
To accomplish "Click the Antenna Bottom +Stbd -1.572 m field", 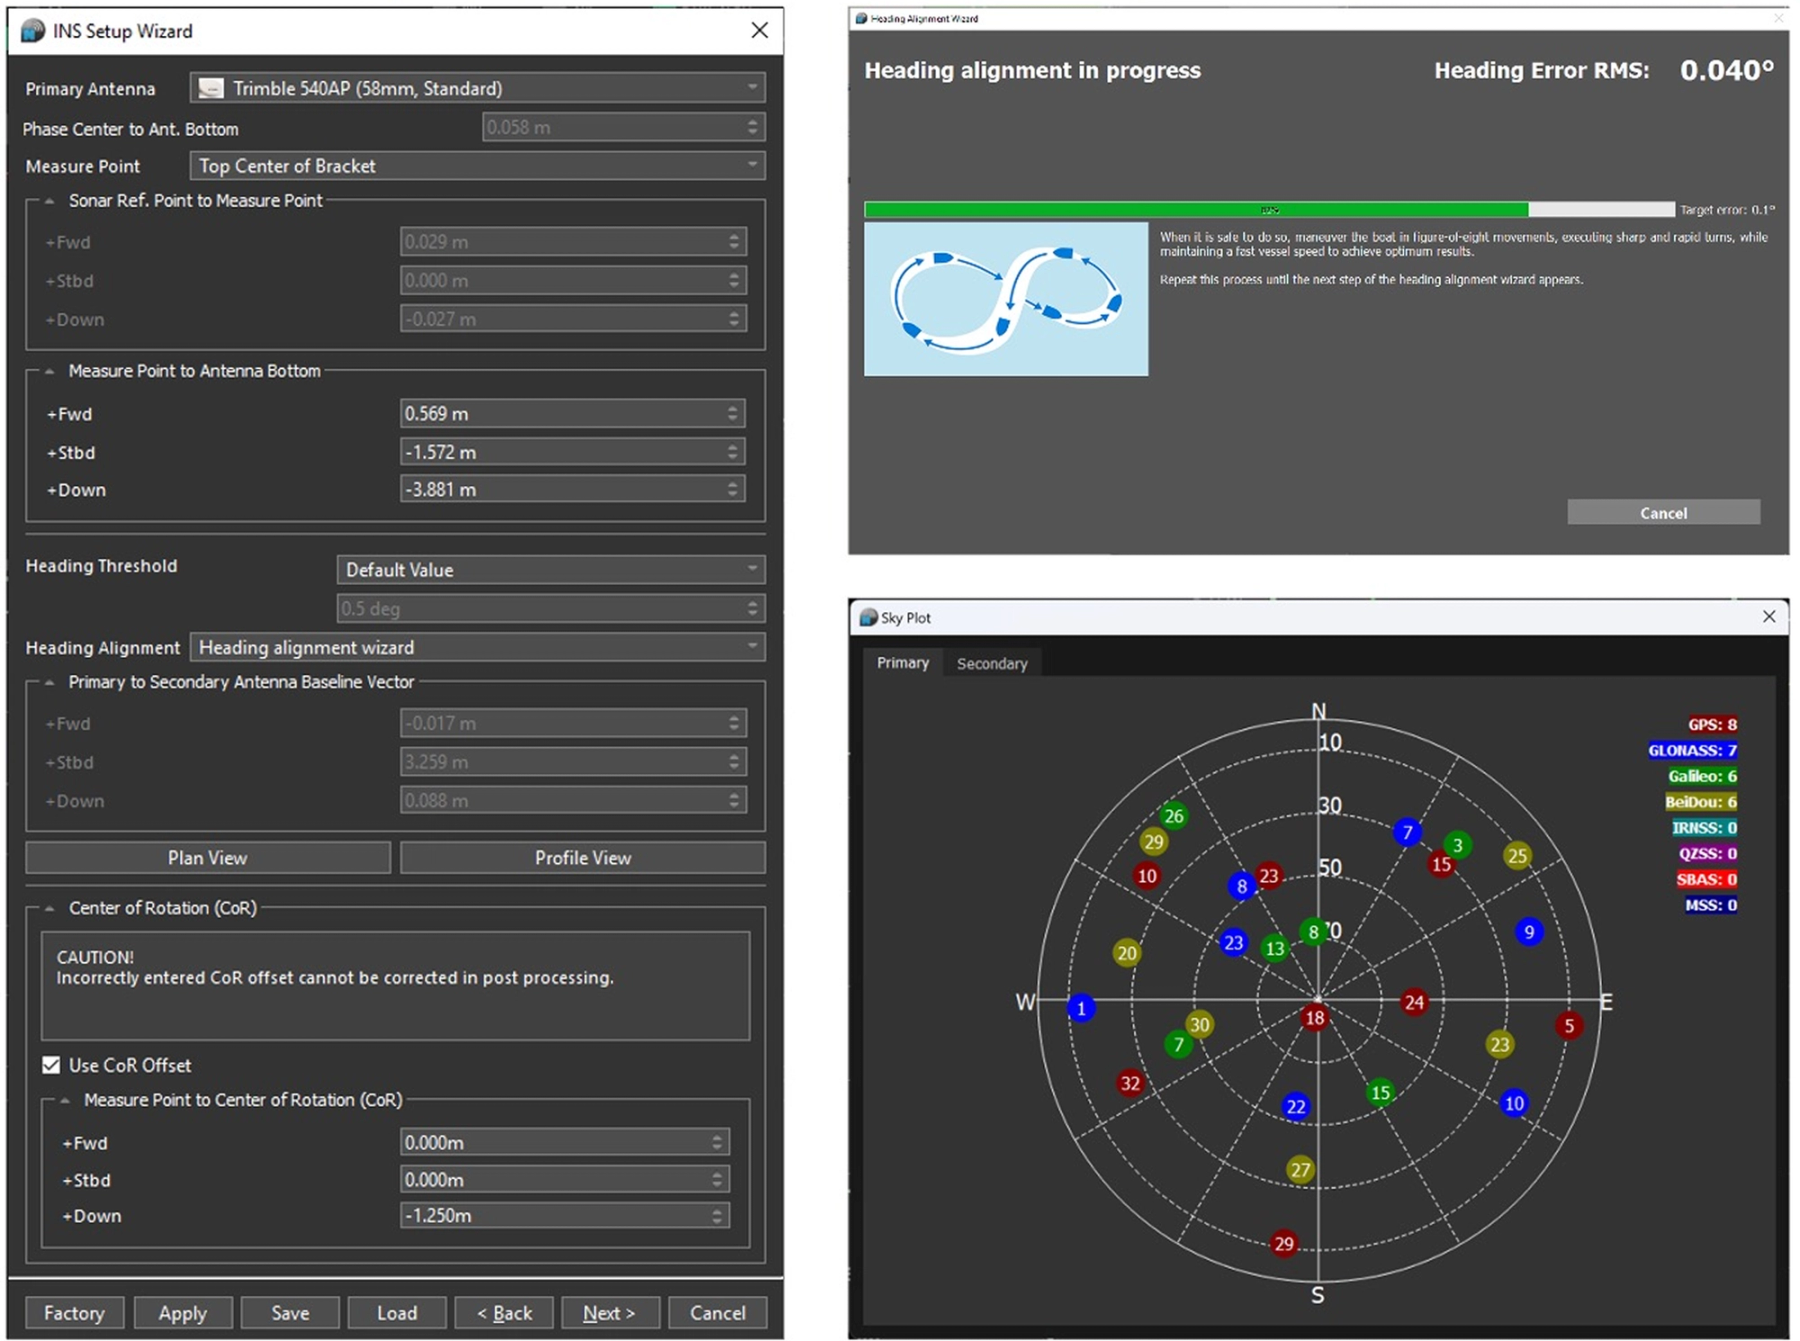I will tap(573, 452).
